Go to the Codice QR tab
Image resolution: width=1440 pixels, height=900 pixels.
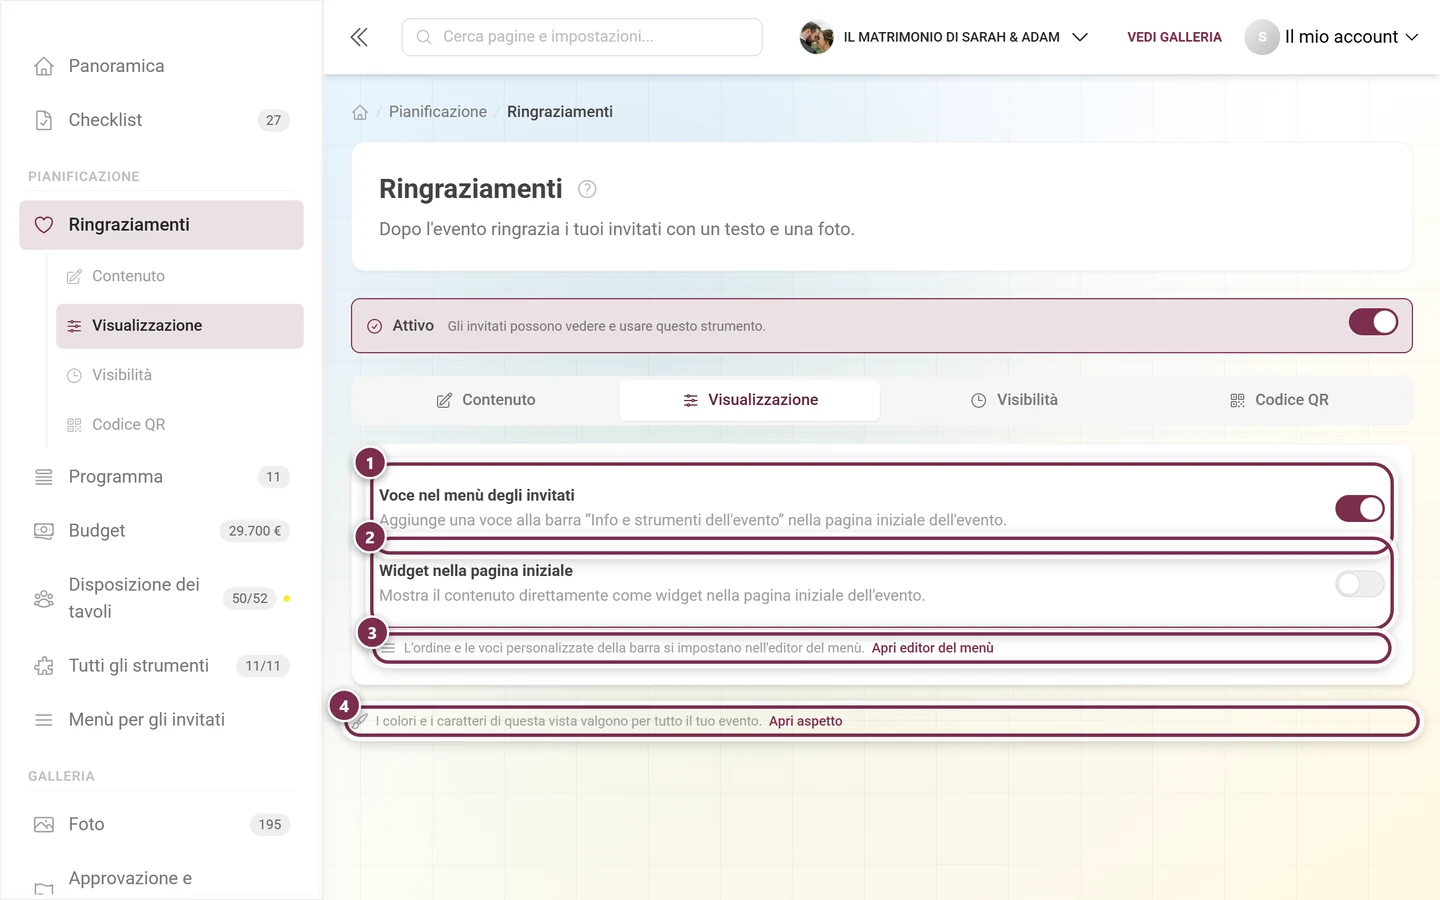[1278, 400]
